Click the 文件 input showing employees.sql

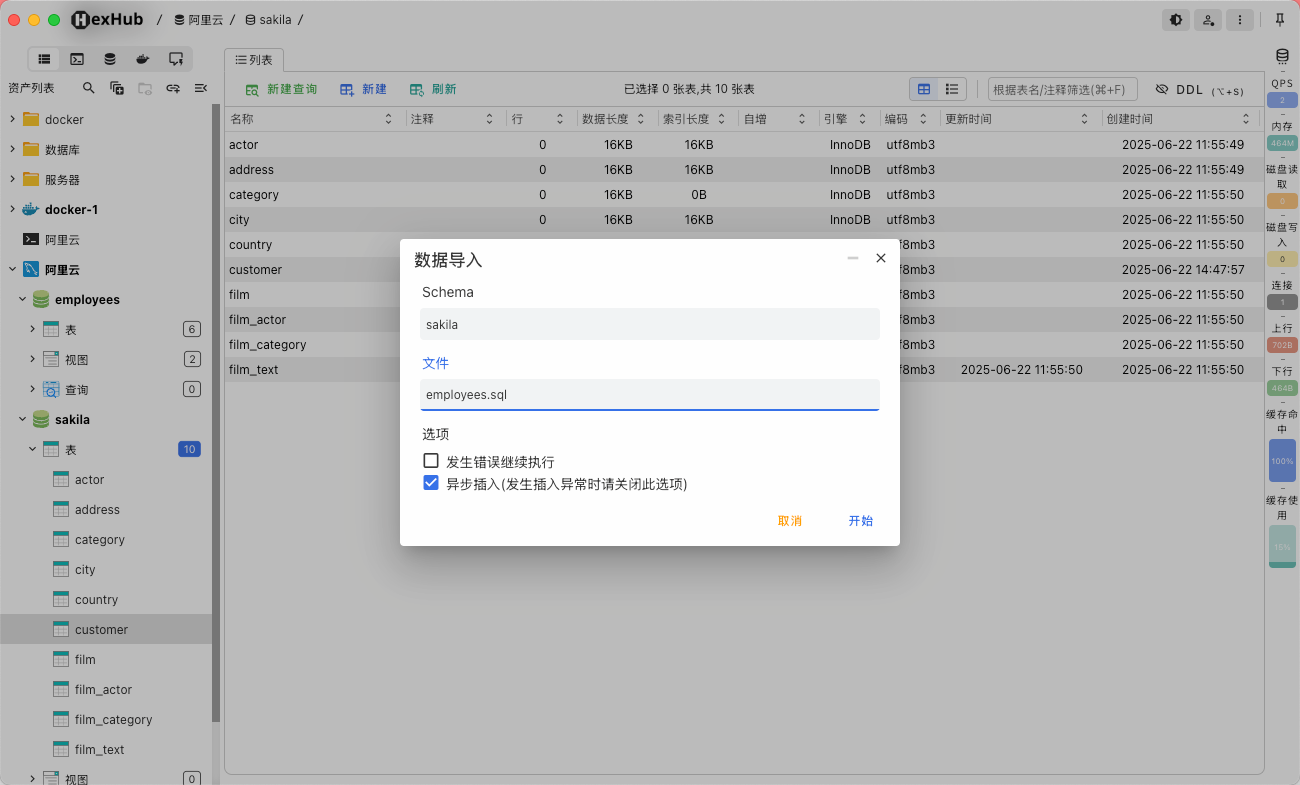pyautogui.click(x=650, y=394)
